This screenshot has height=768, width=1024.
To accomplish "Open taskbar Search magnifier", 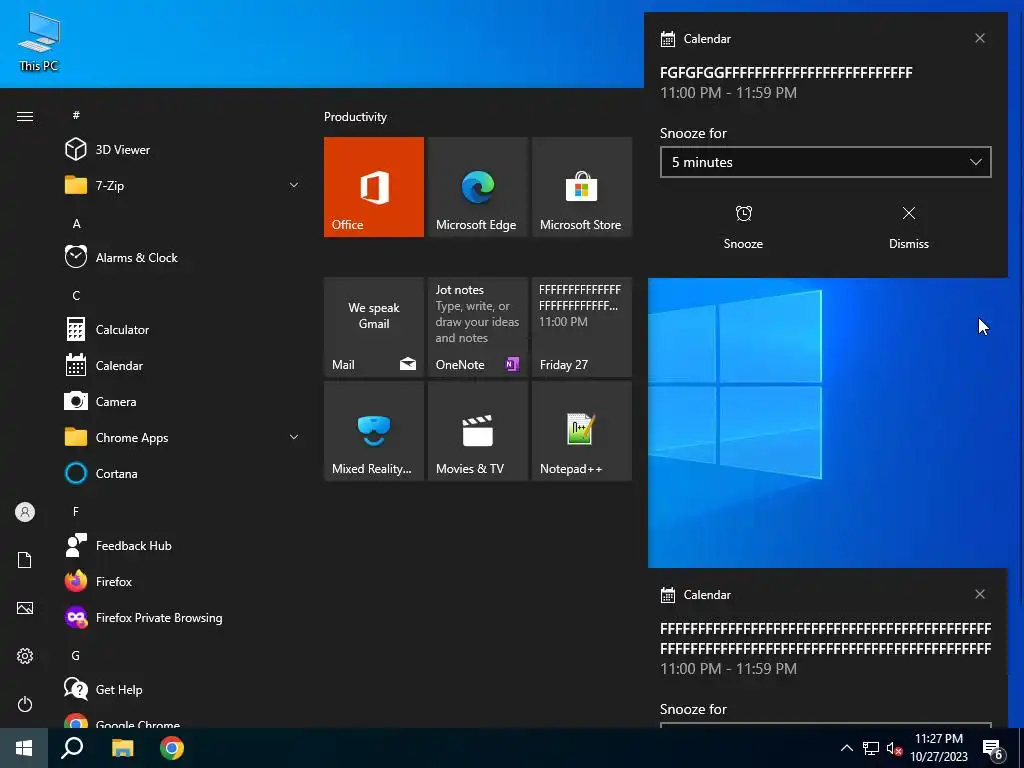I will (x=72, y=748).
